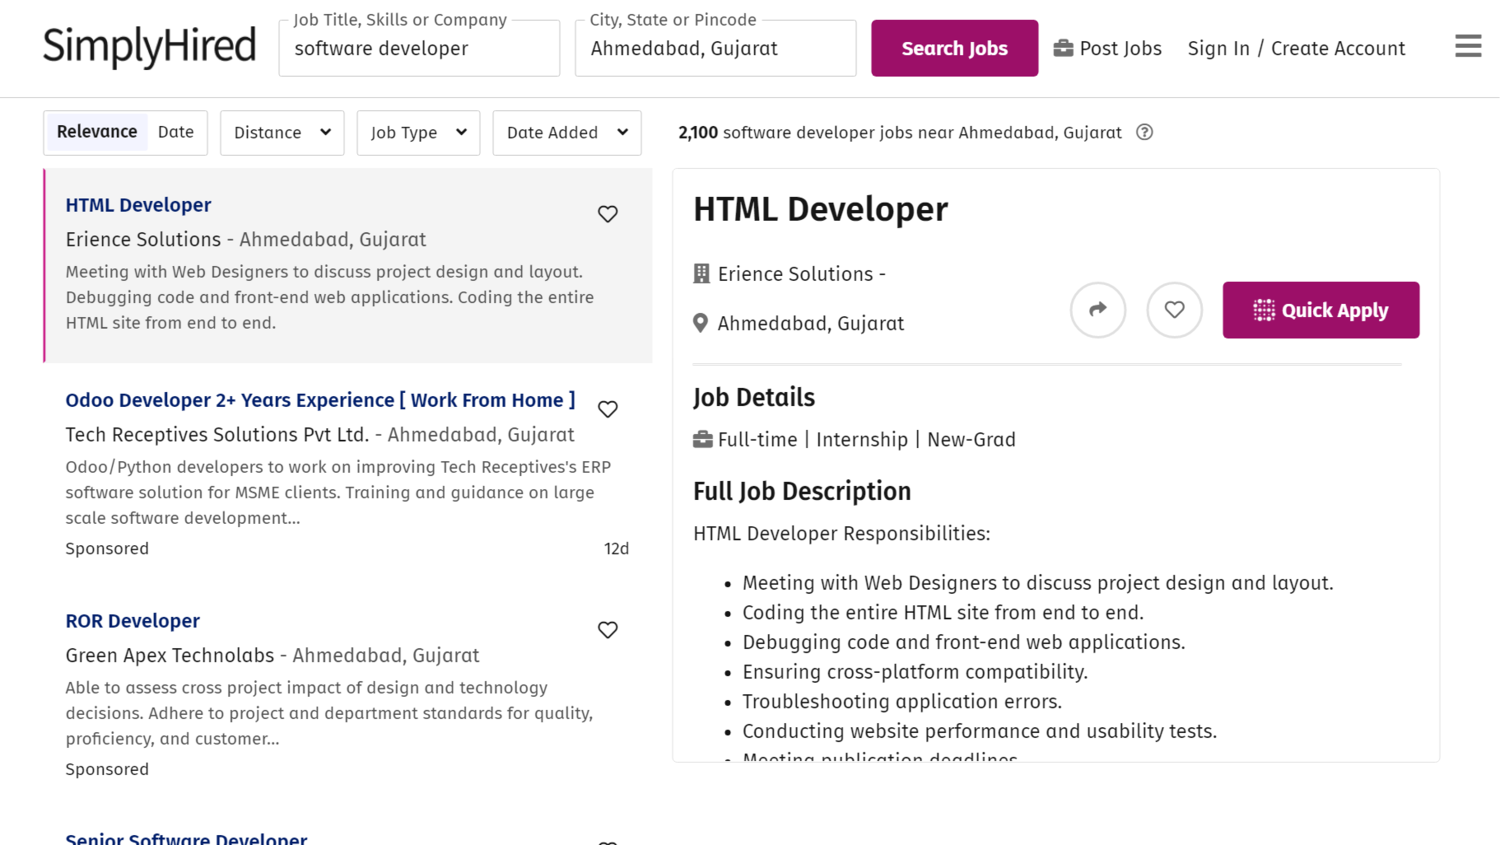Save the HTML Developer listing with the heart
The height and width of the screenshot is (845, 1500).
pyautogui.click(x=607, y=213)
